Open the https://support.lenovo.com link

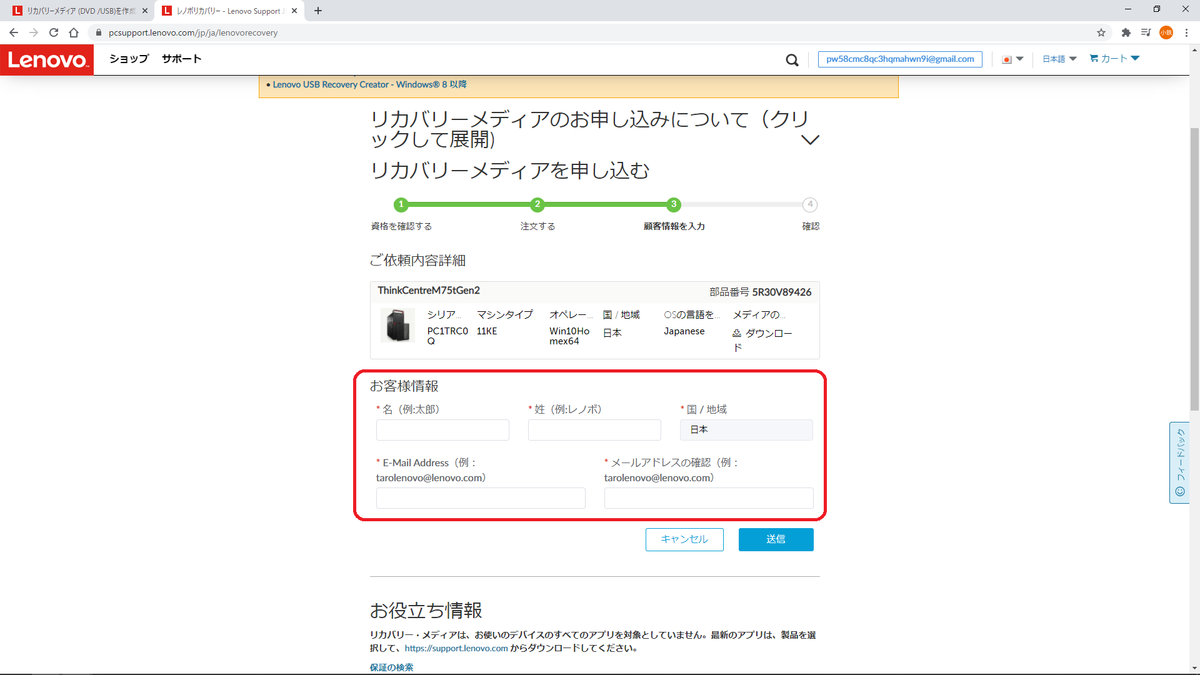coord(456,648)
